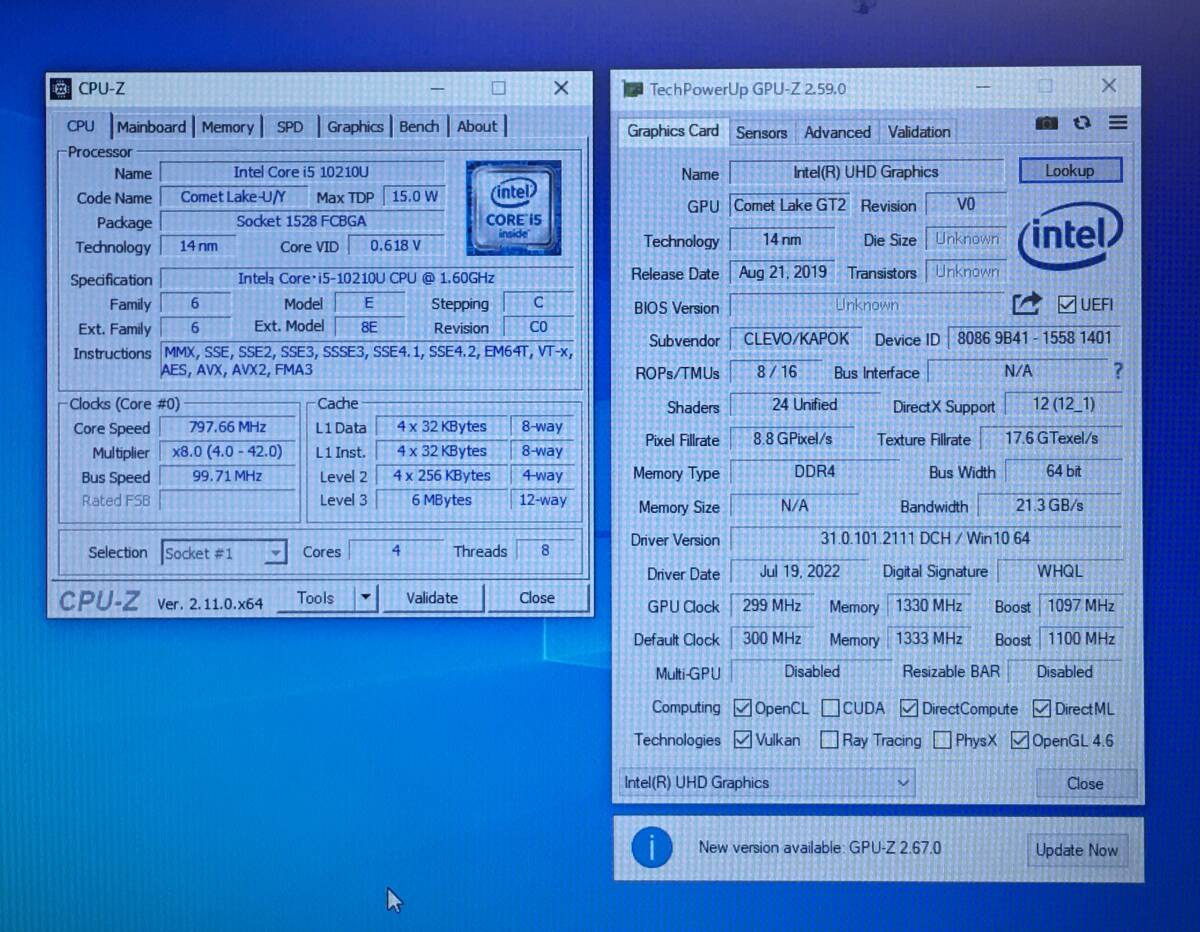This screenshot has height=932, width=1200.
Task: Click the GPU-Z refresh icon
Action: [1082, 123]
